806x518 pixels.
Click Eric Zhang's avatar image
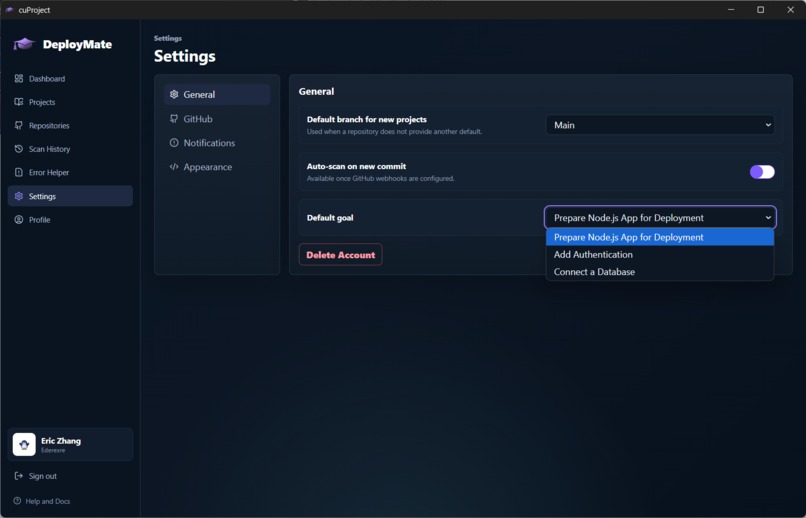pyautogui.click(x=24, y=445)
